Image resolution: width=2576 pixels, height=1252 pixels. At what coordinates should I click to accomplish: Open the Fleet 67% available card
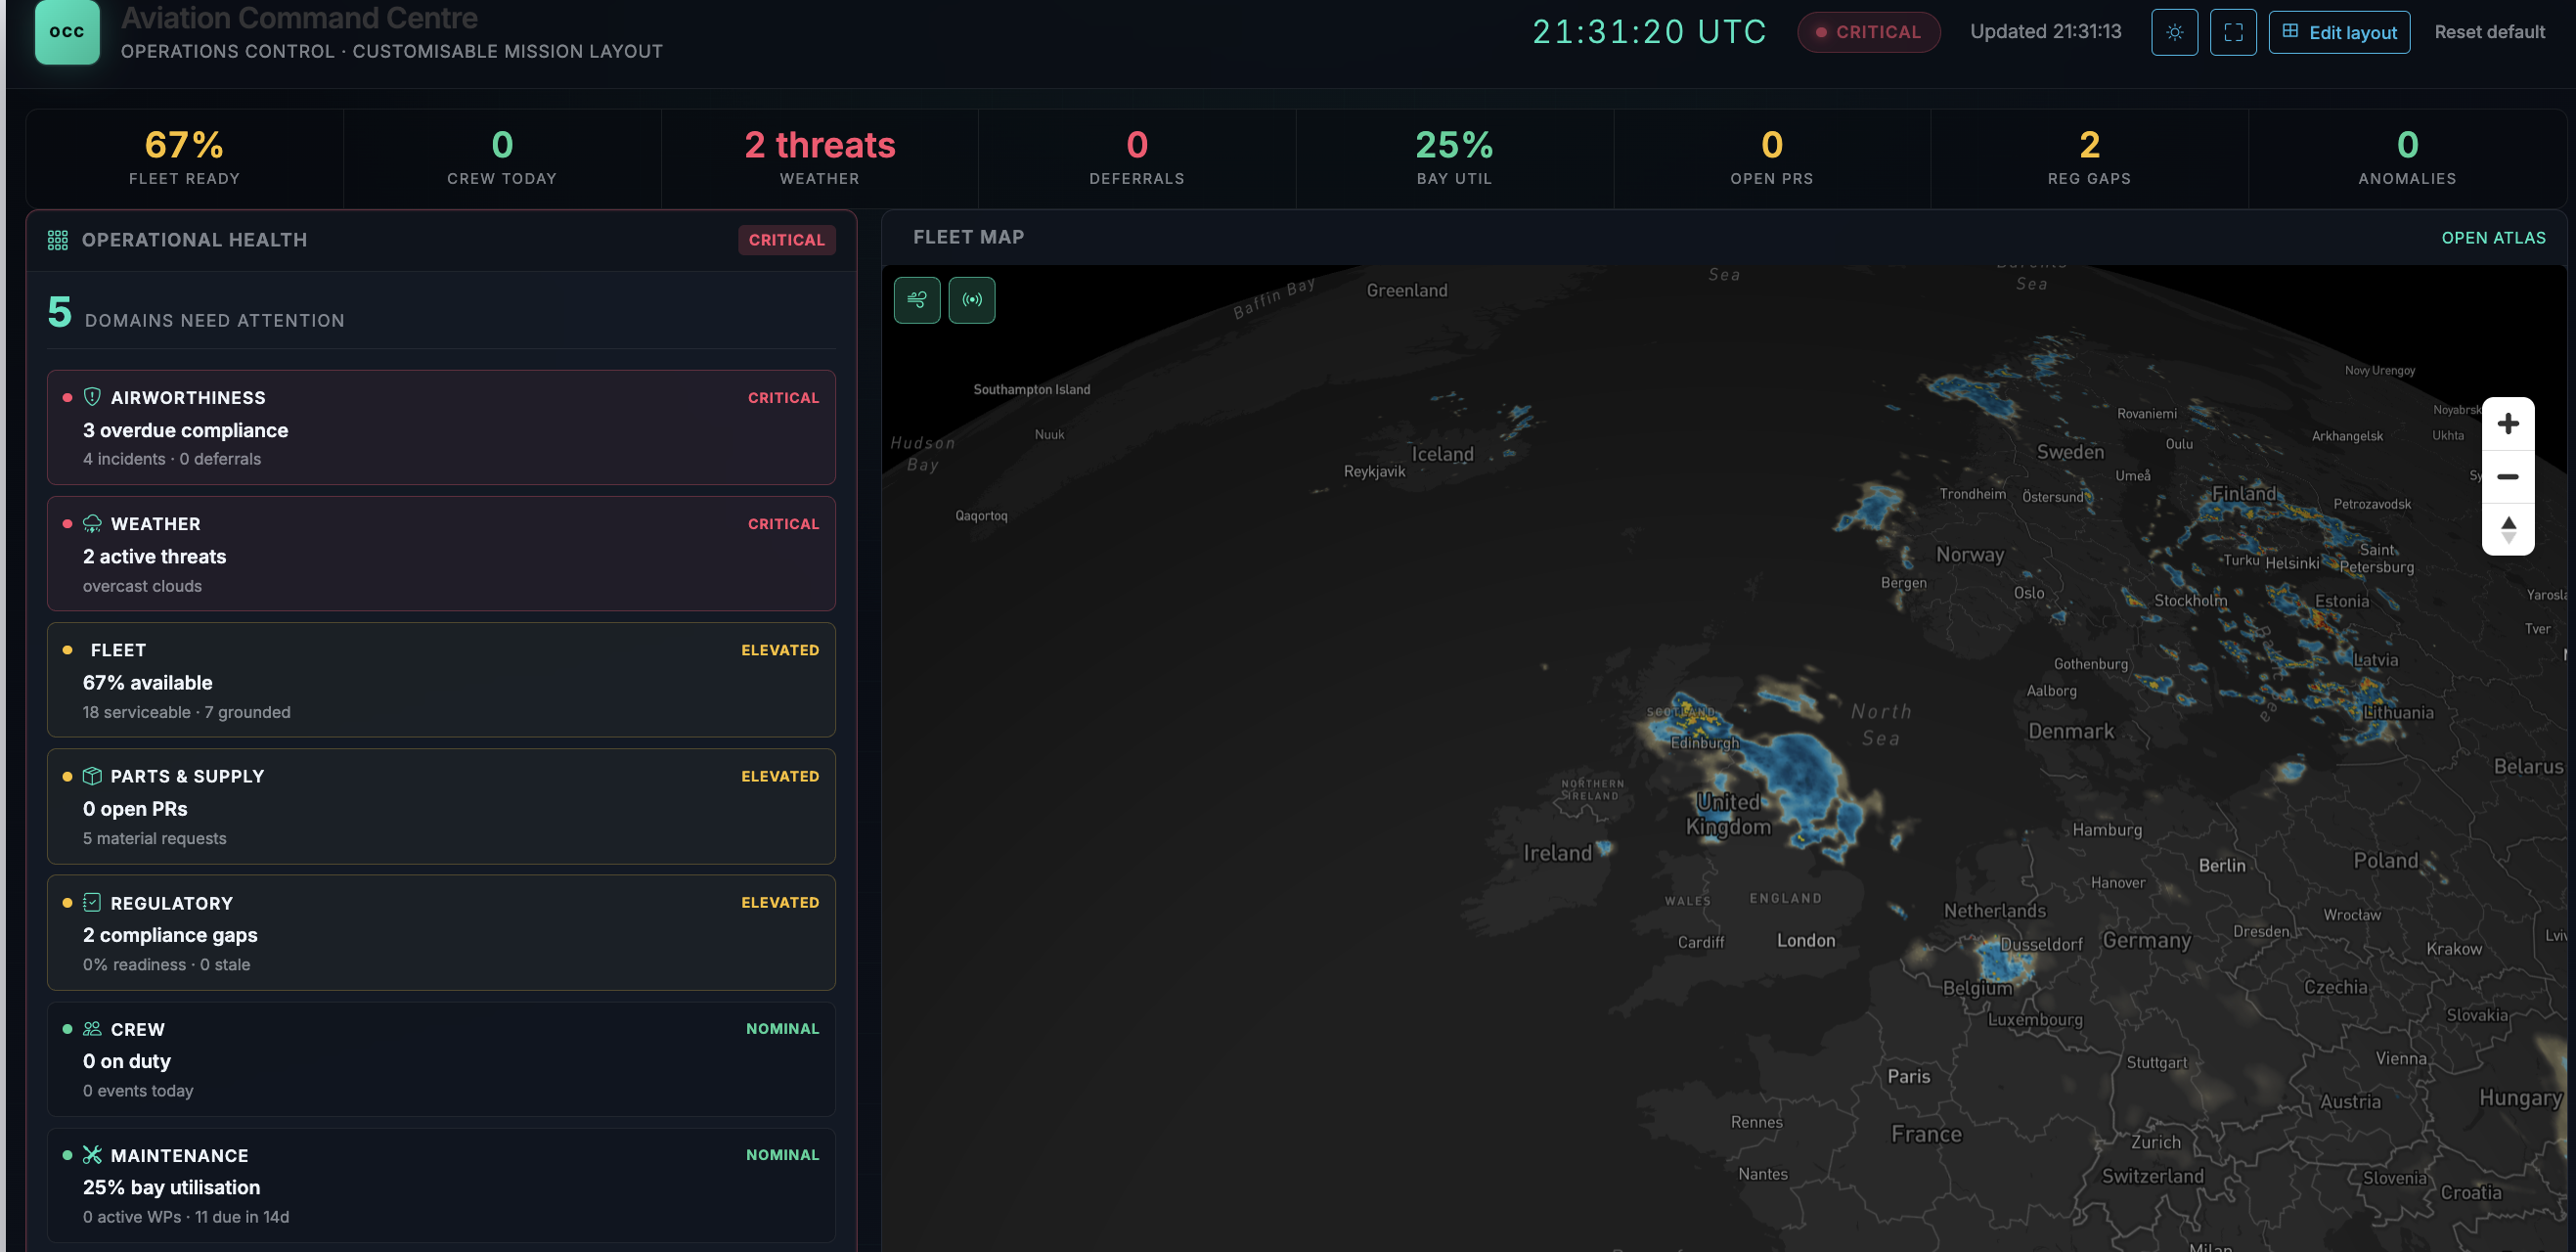(441, 680)
